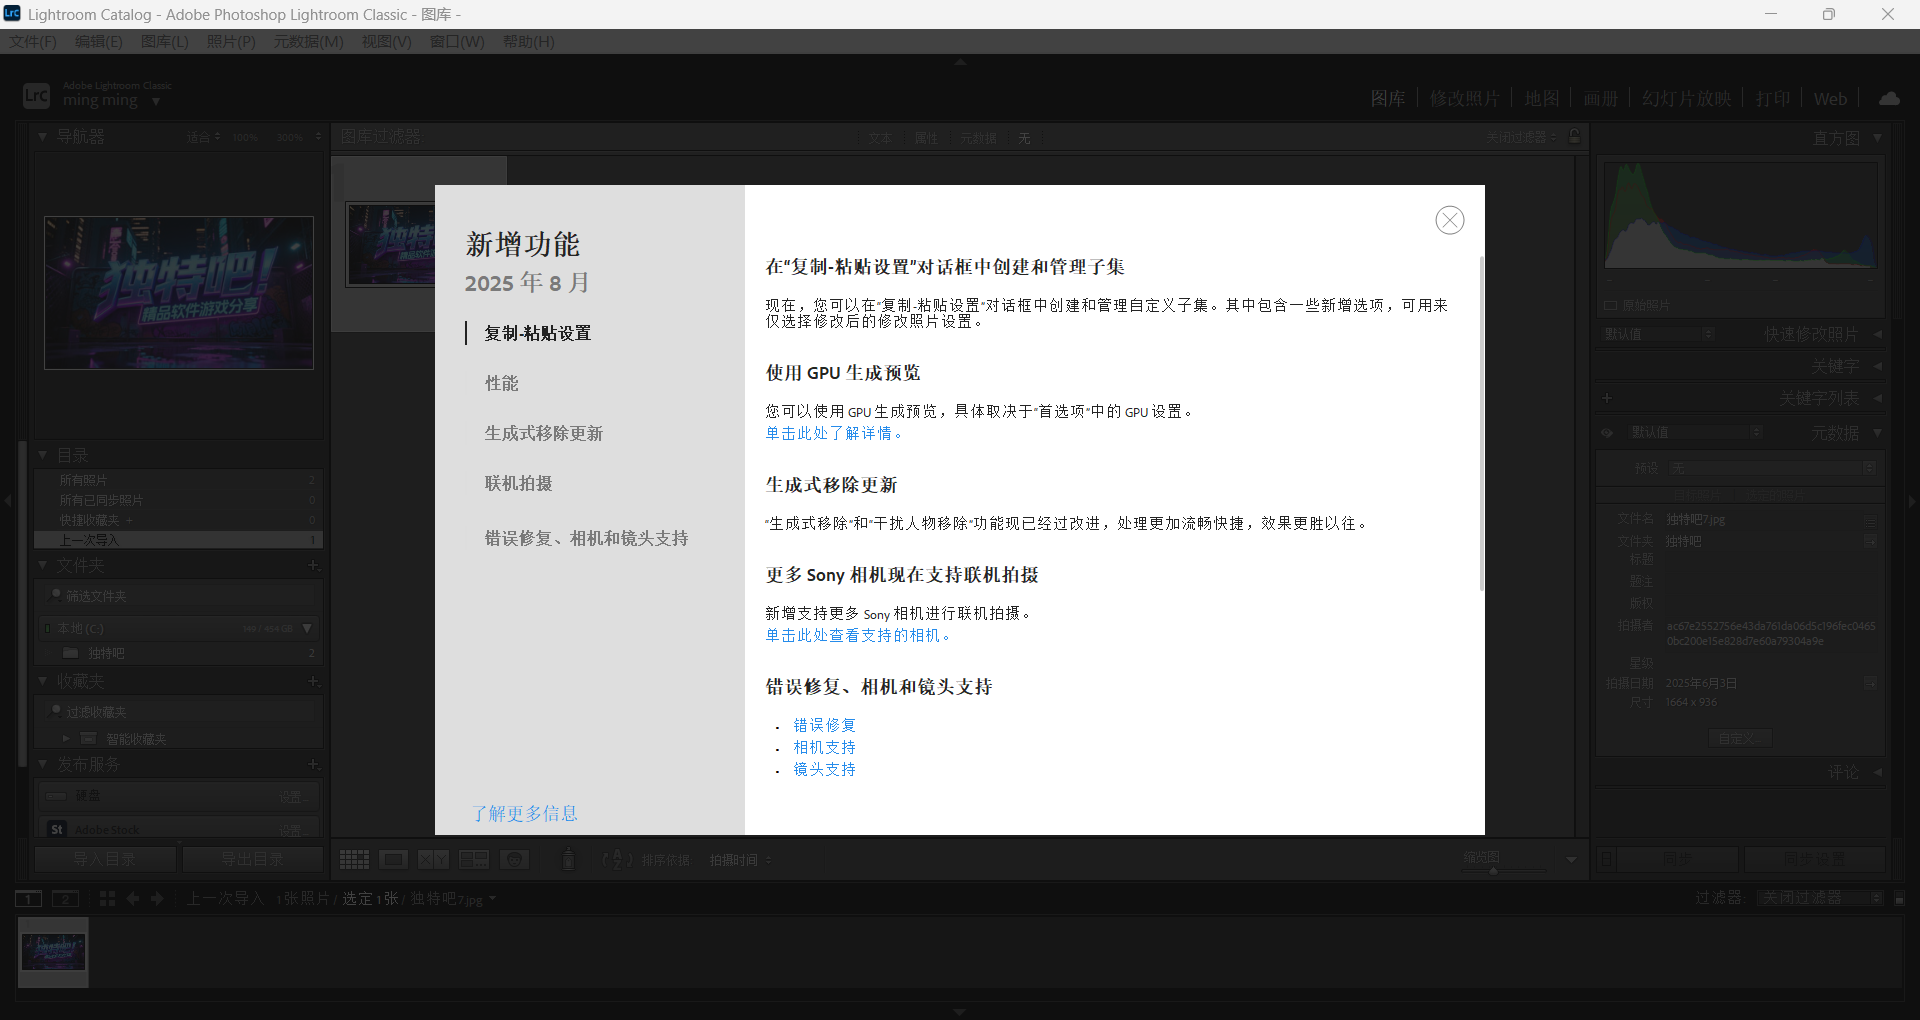Image resolution: width=1920 pixels, height=1020 pixels.
Task: Collapse the 发布服务 panel
Action: coord(42,764)
